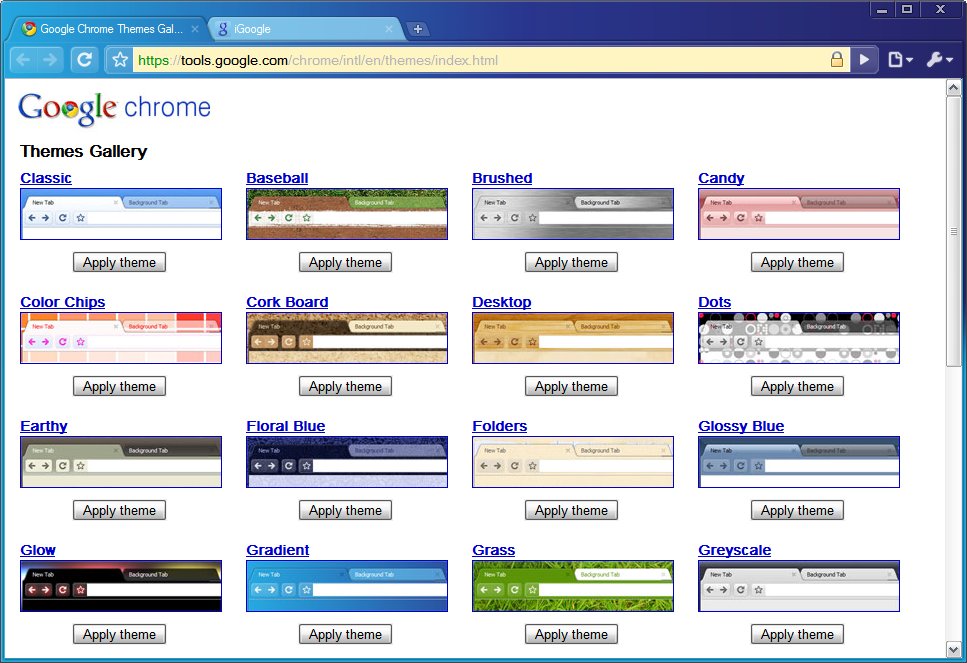
Task: Apply the Greyscale theme
Action: 797,634
